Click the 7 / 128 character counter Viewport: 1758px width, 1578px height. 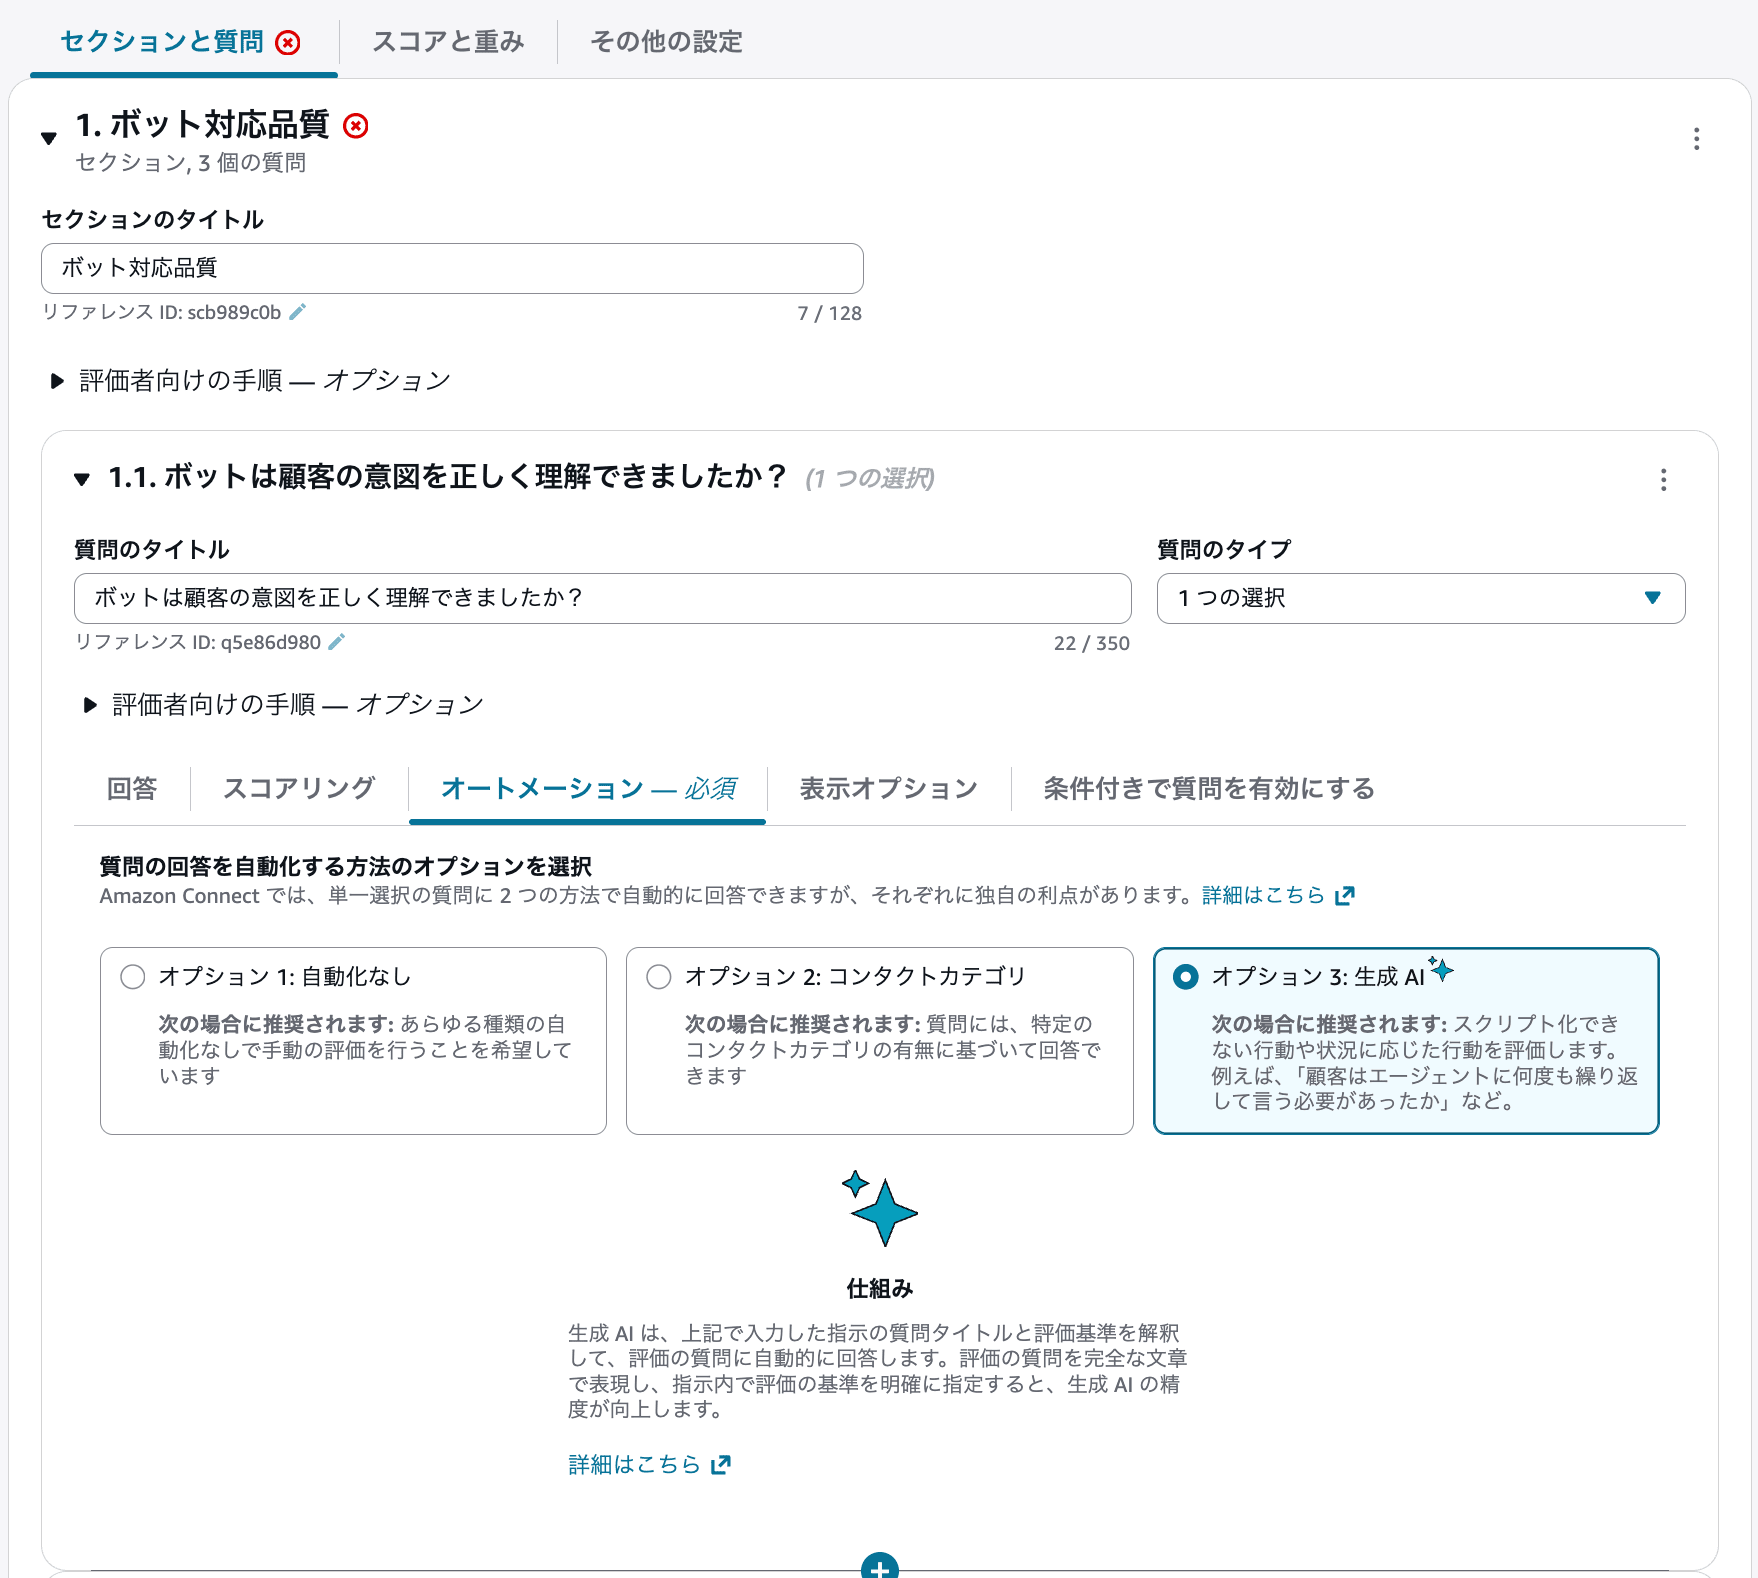click(829, 314)
